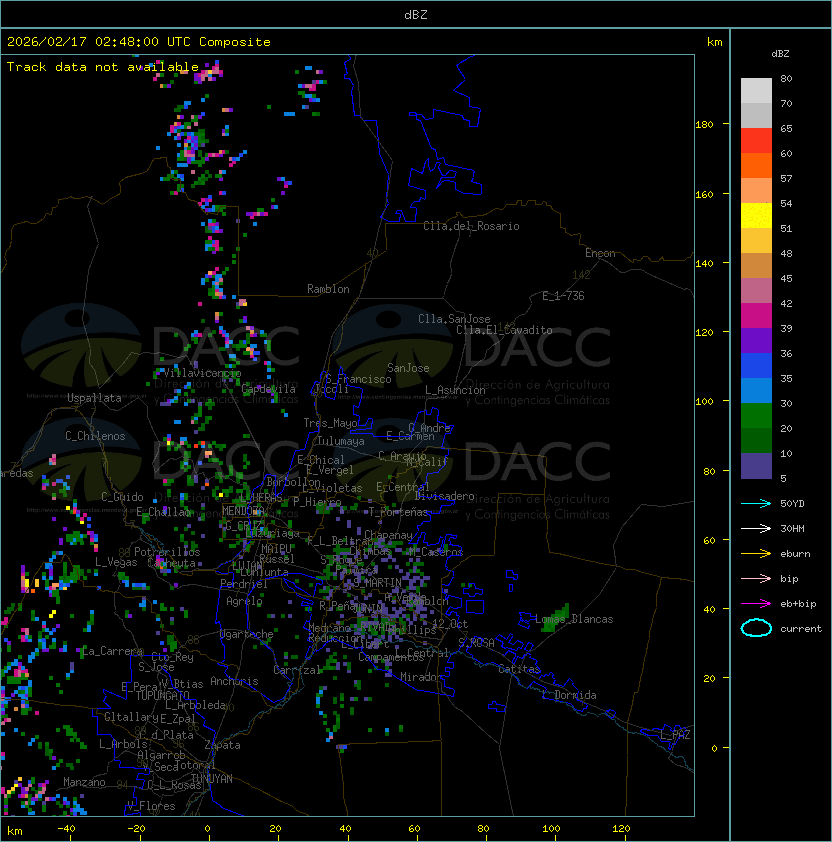Image resolution: width=832 pixels, height=842 pixels.
Task: Click the 'Uspallata' map label
Action: click(94, 398)
